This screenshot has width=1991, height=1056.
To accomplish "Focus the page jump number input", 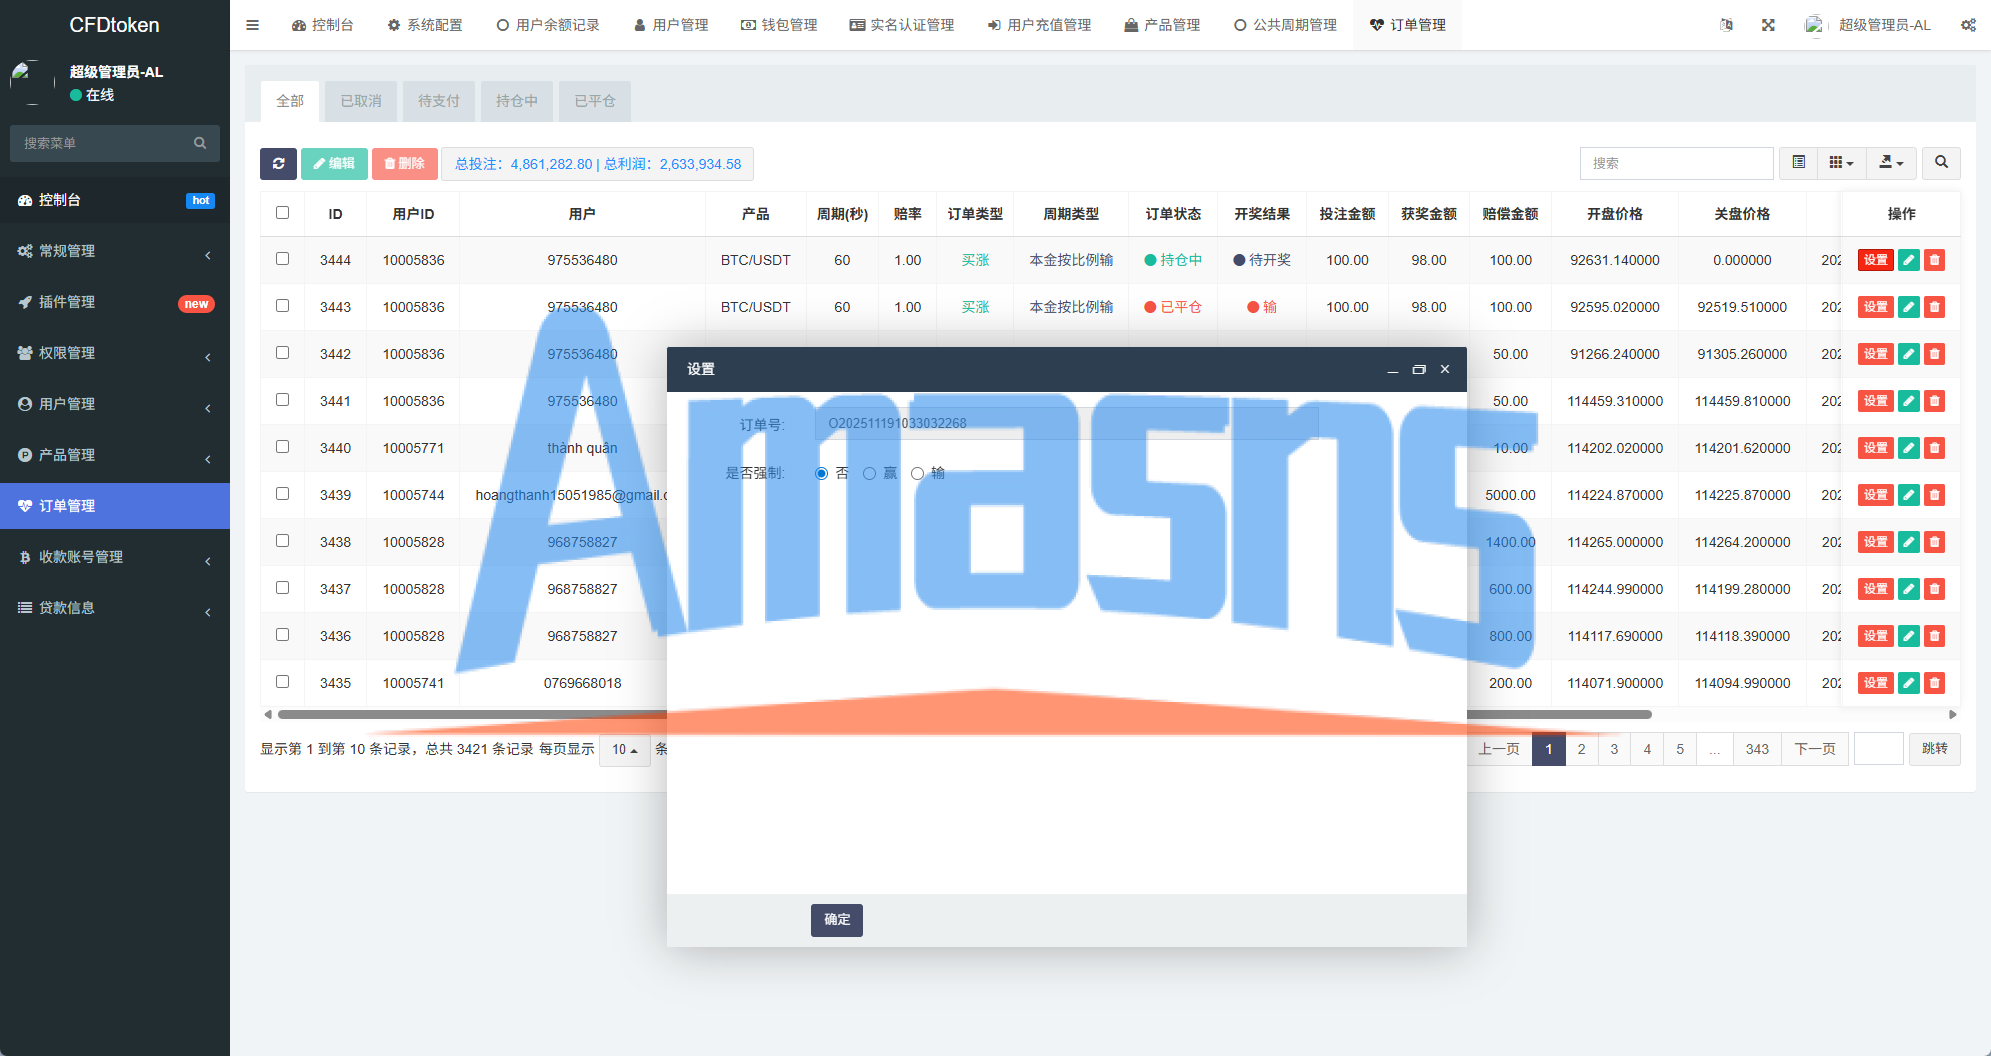I will pos(1878,749).
